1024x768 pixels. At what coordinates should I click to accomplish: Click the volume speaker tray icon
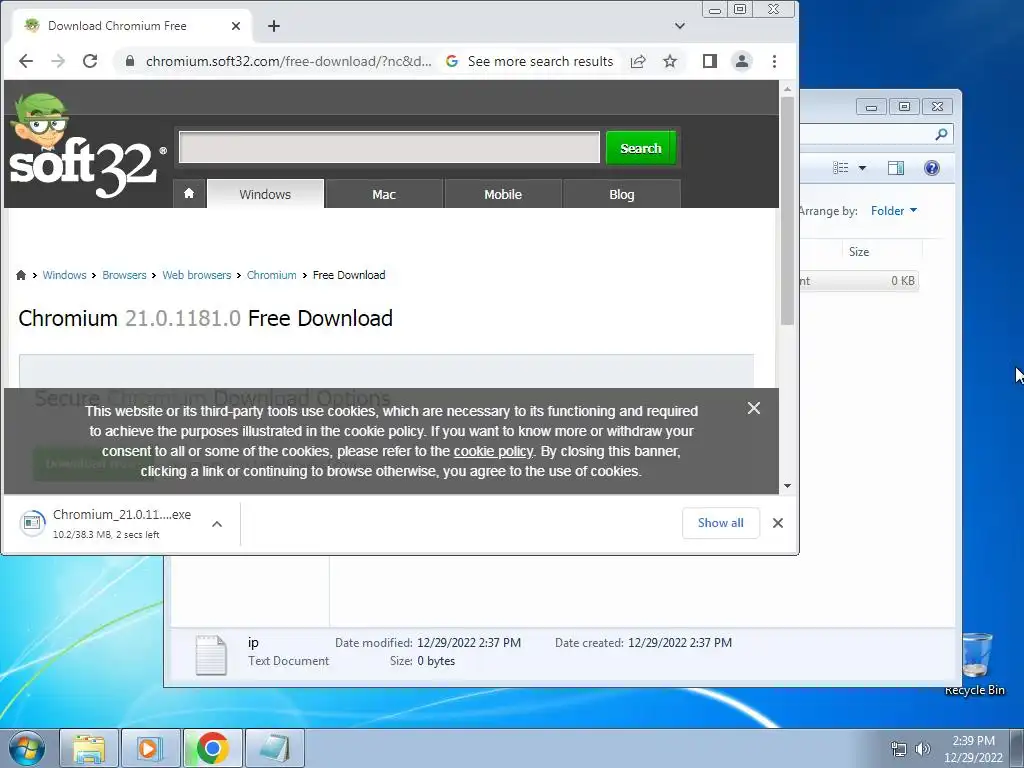(922, 749)
